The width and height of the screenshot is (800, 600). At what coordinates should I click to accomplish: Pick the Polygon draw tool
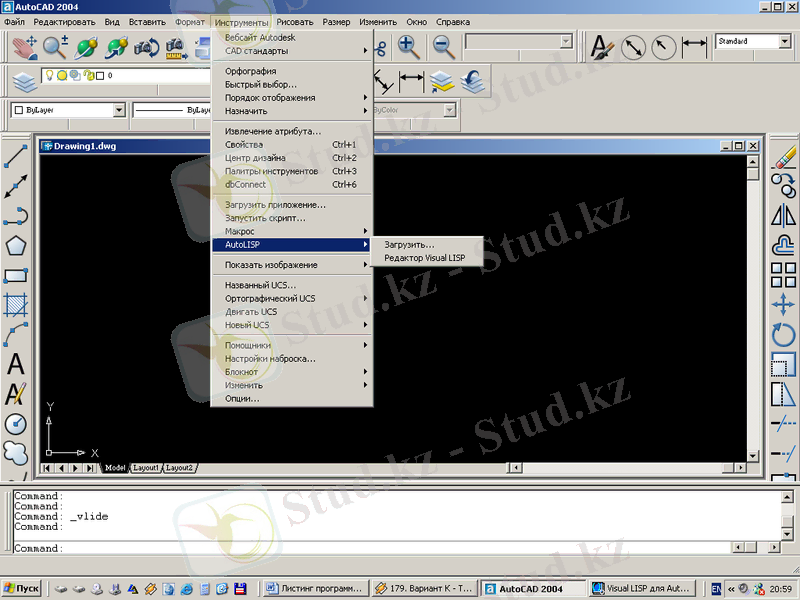pyautogui.click(x=15, y=245)
